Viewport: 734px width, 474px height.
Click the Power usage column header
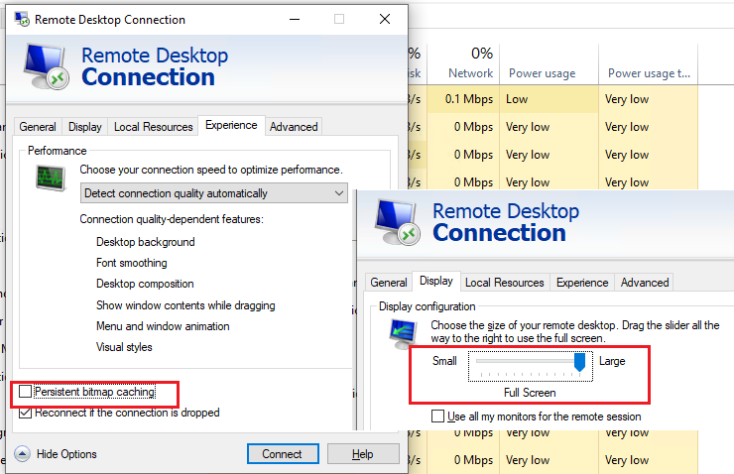click(x=541, y=73)
